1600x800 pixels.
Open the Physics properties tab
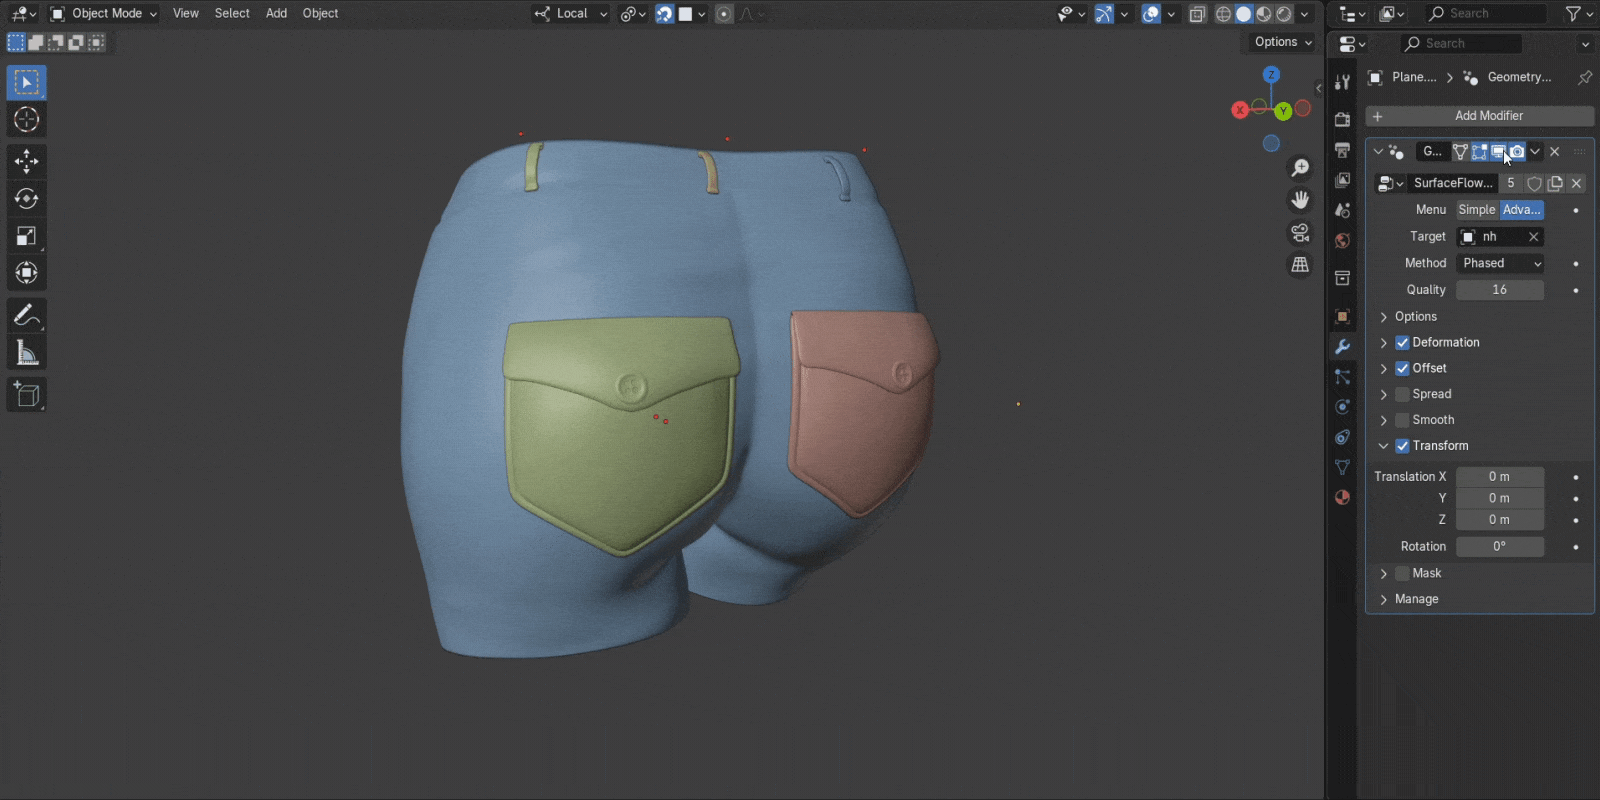(x=1342, y=407)
